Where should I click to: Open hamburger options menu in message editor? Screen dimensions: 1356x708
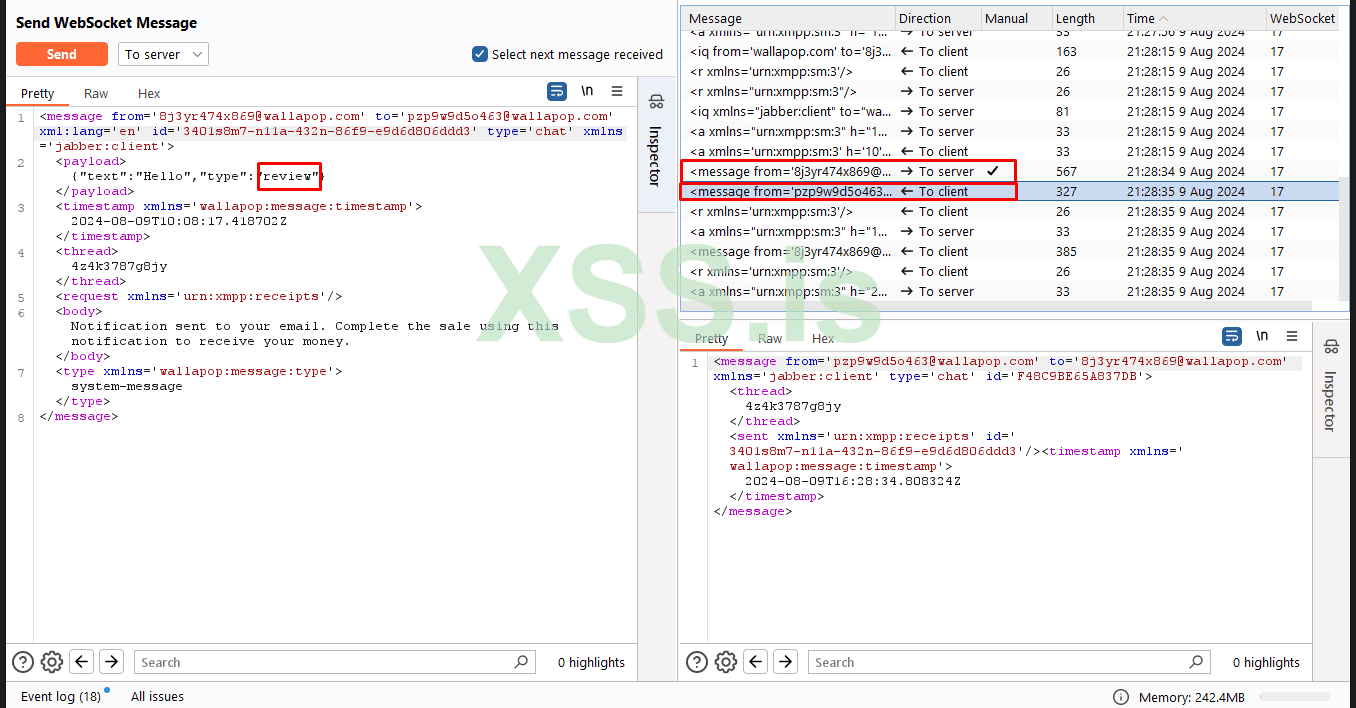[617, 91]
